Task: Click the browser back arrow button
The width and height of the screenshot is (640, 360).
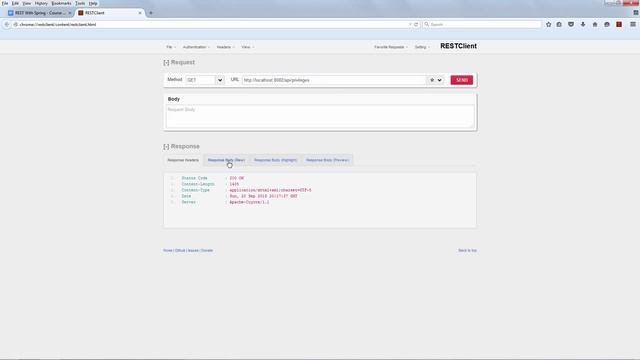Action: pyautogui.click(x=7, y=24)
